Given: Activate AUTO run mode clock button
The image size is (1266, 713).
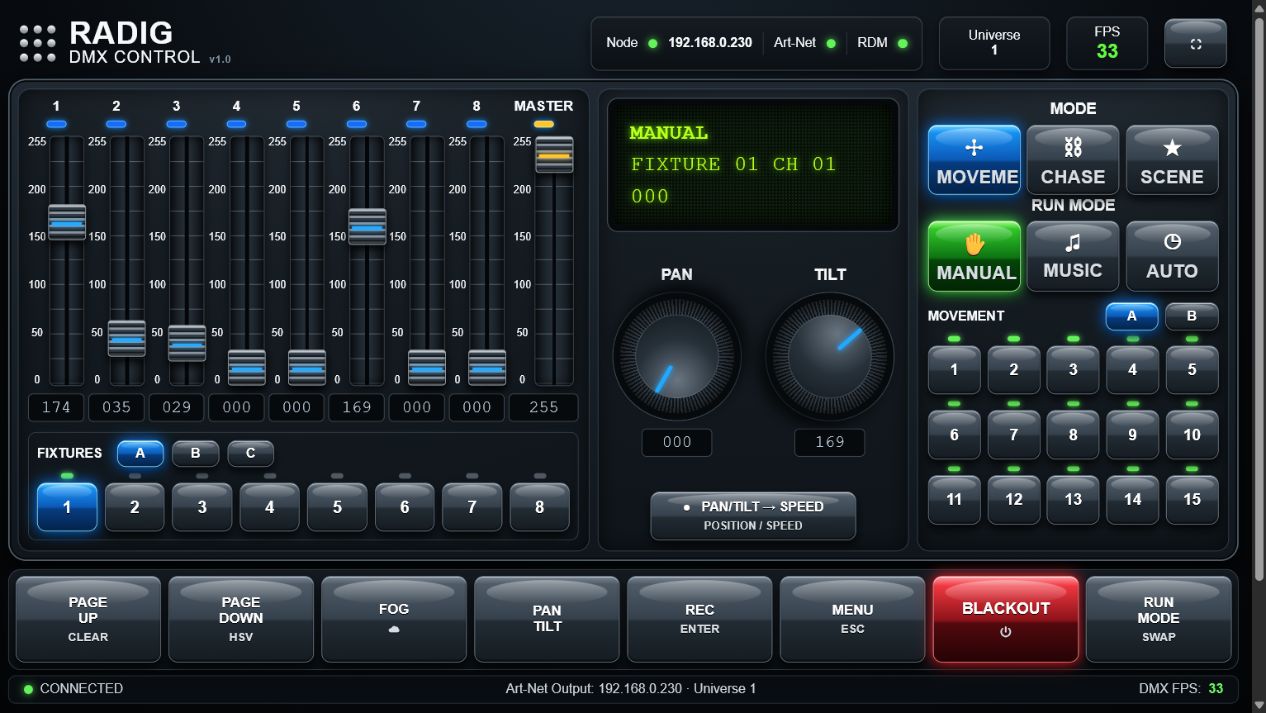Looking at the screenshot, I should (1172, 256).
